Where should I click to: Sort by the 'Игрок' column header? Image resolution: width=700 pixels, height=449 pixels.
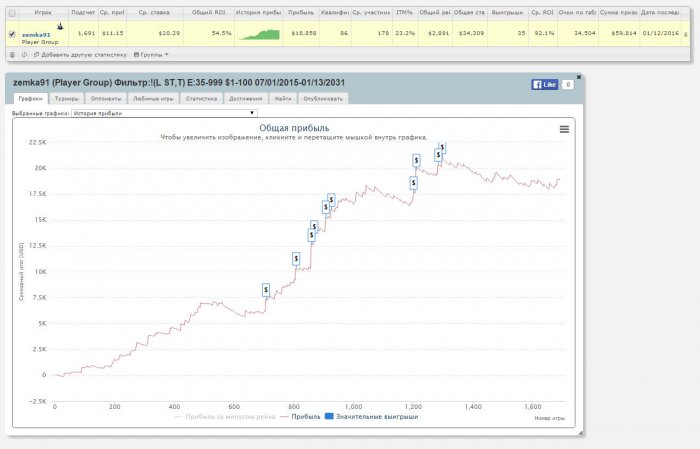pyautogui.click(x=43, y=13)
